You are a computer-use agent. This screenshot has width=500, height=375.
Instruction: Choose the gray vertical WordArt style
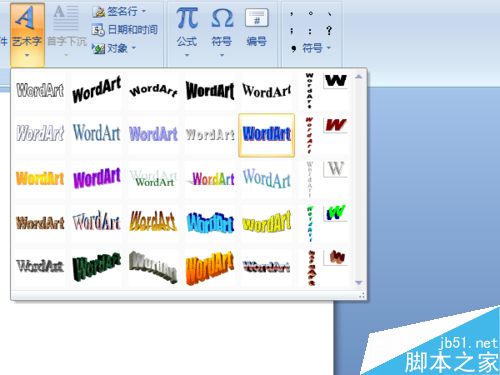[x=310, y=179]
